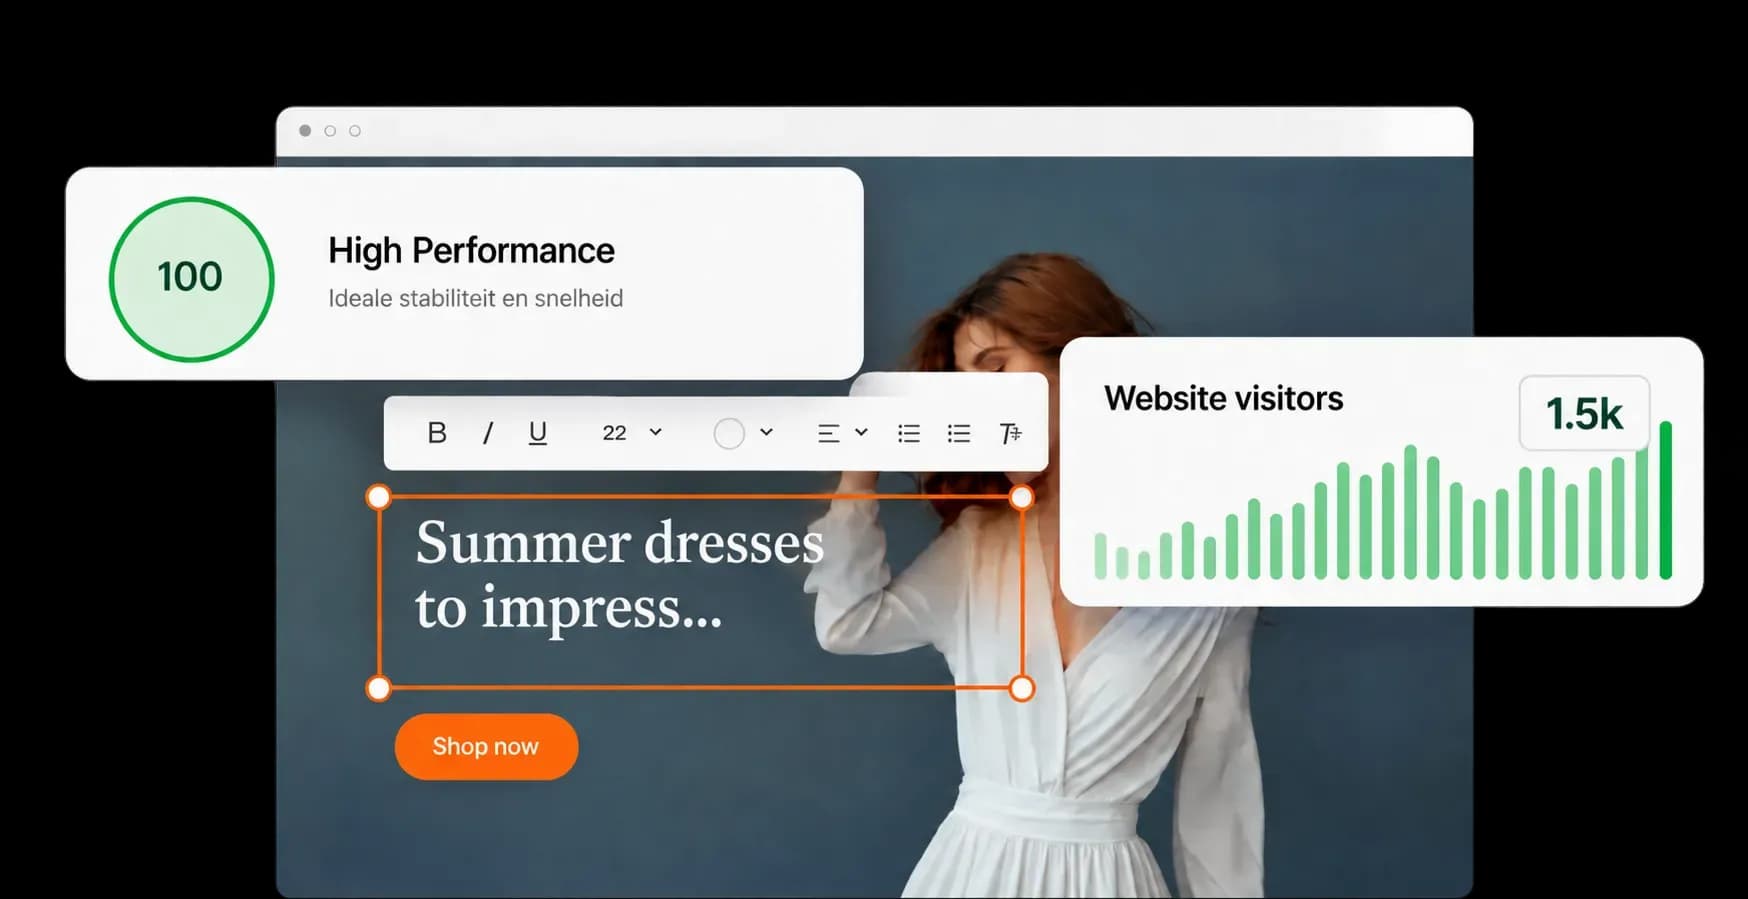Grab the top-left selection handle
The image size is (1748, 899).
[x=379, y=497]
